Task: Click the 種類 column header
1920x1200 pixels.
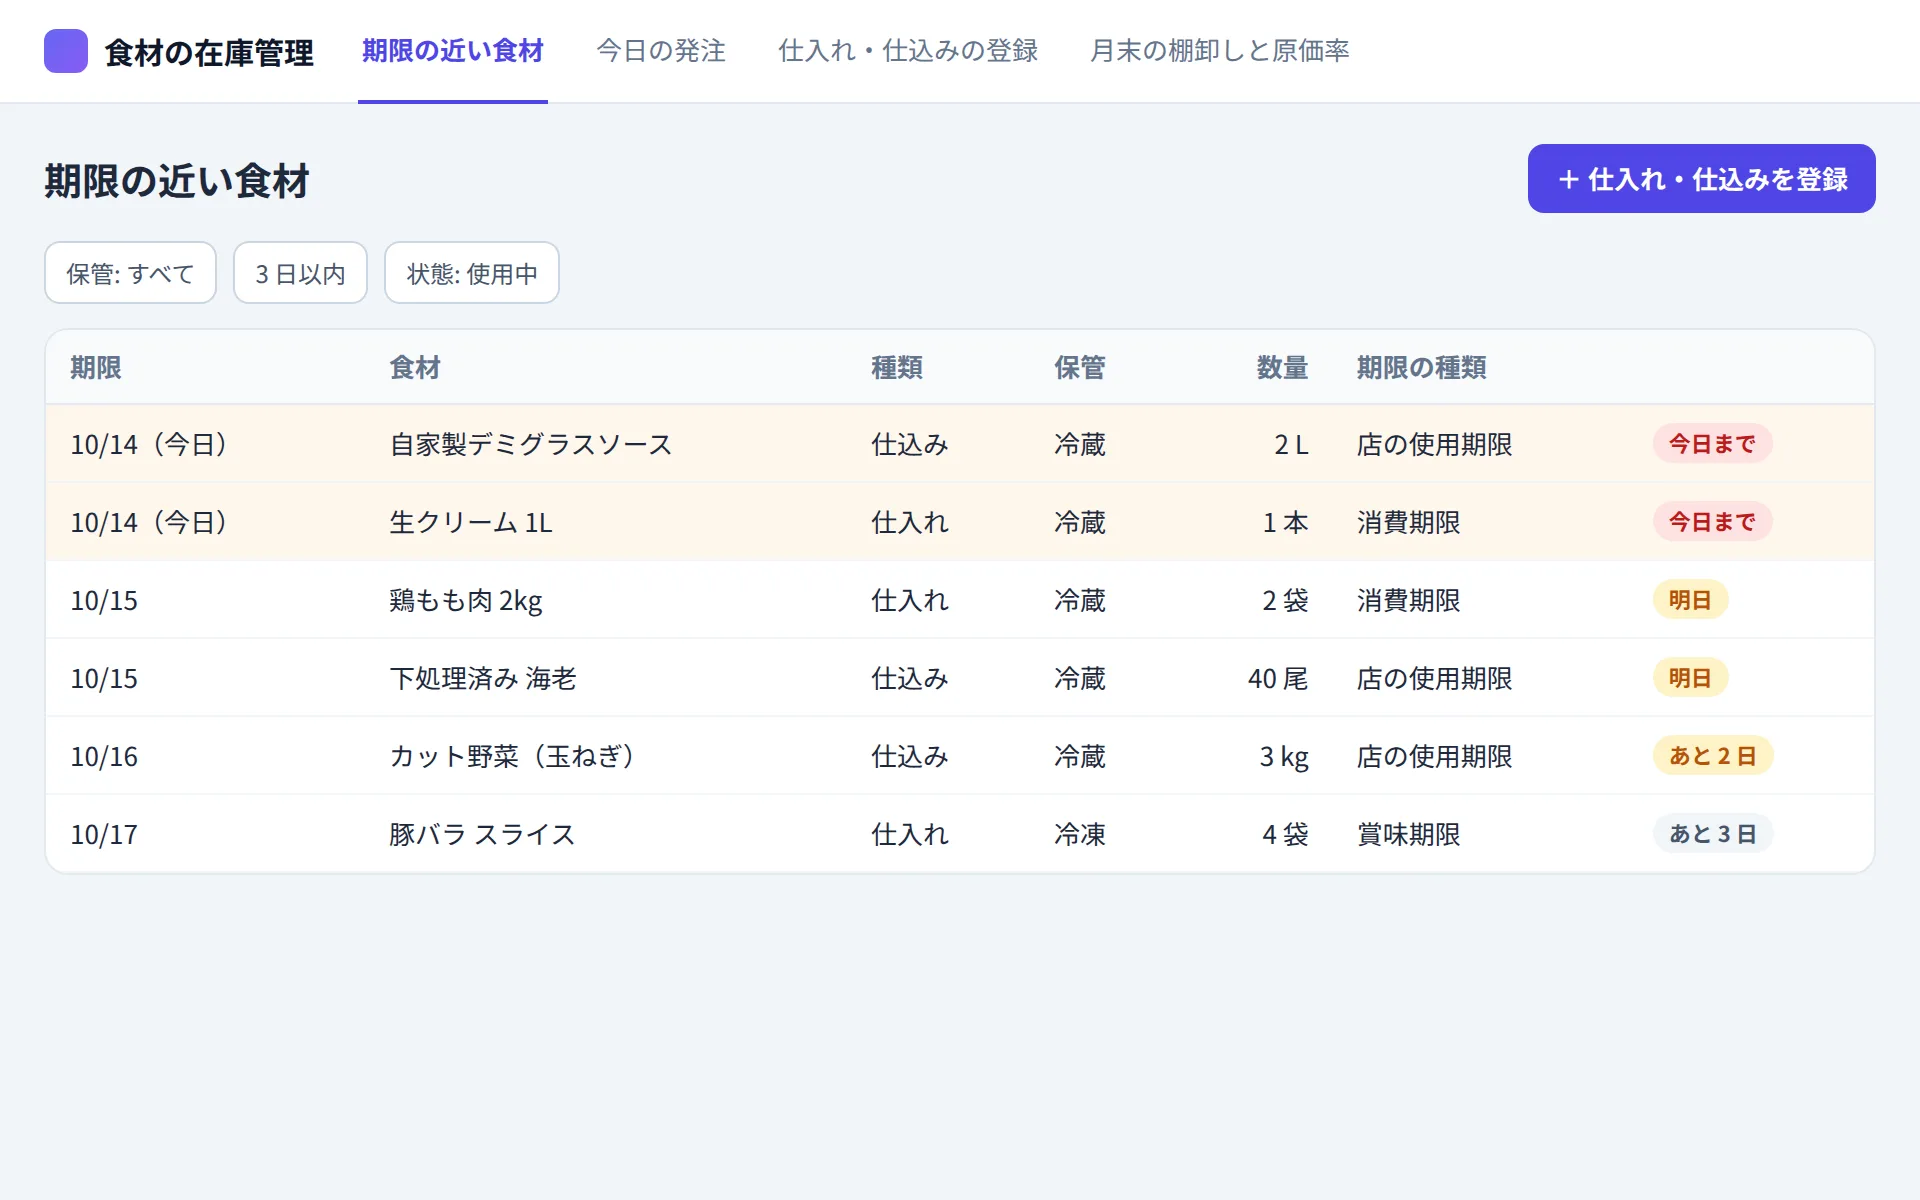Action: [897, 368]
